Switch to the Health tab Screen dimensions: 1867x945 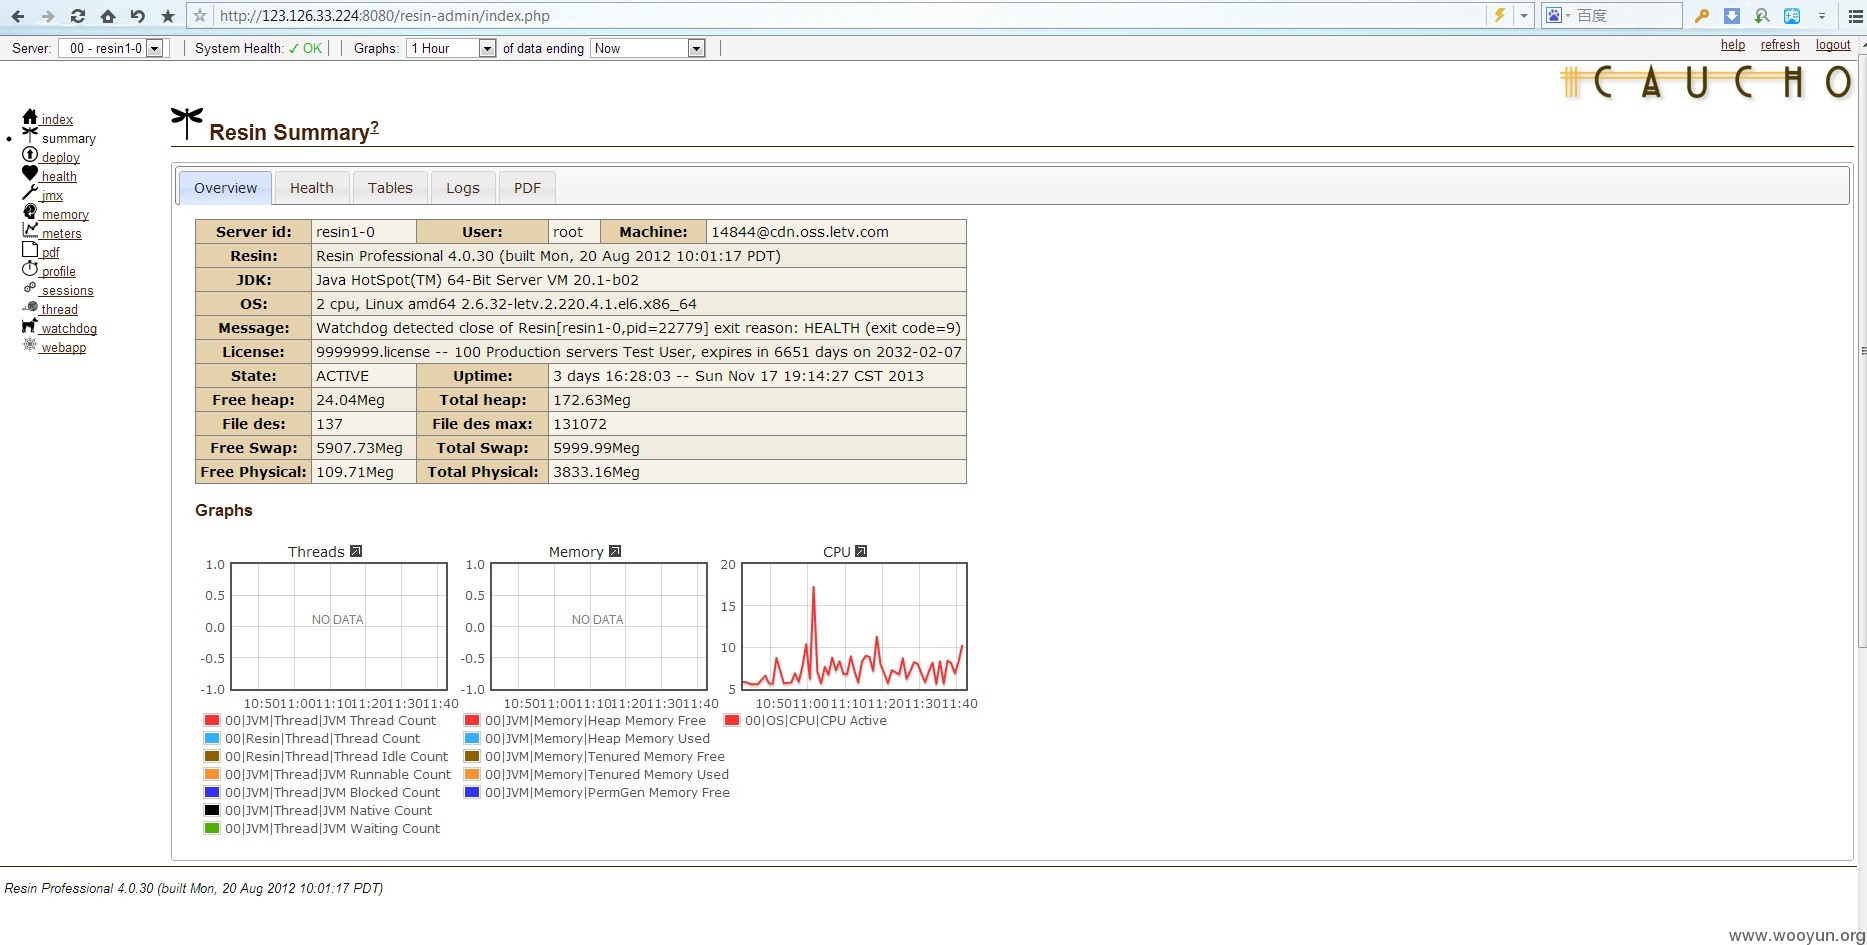click(312, 188)
